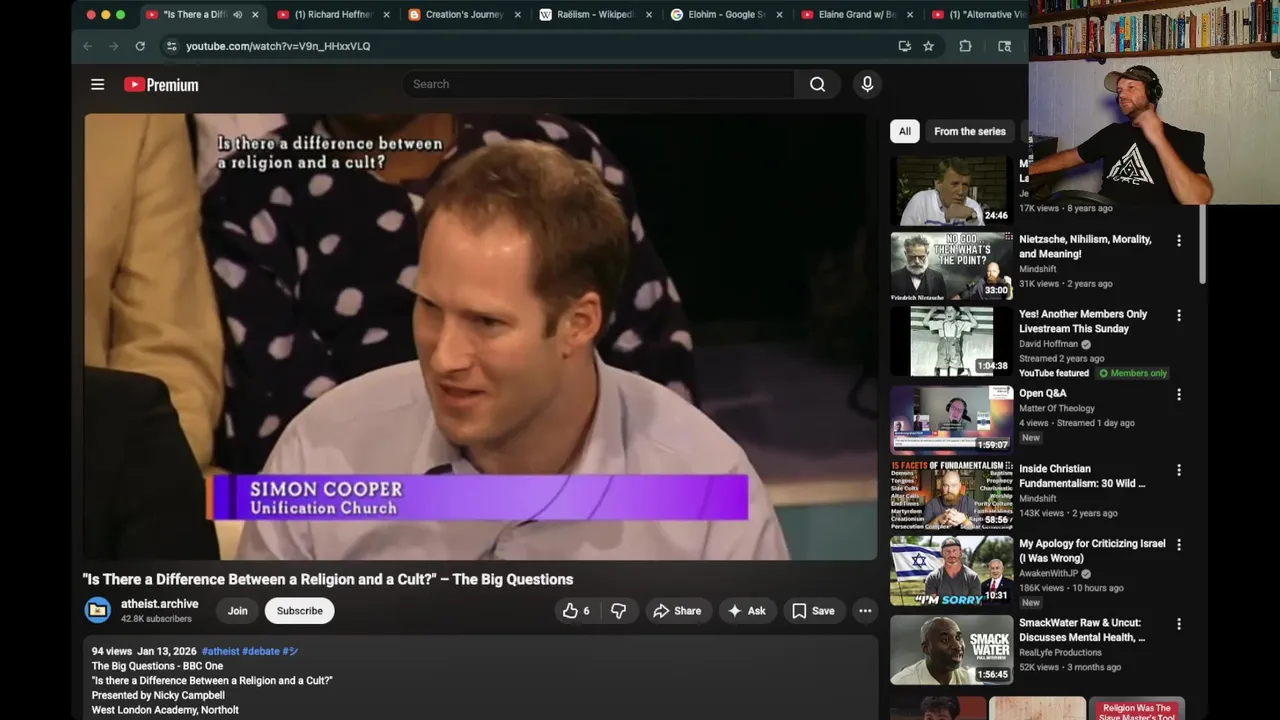Open options for Members Only Livestream video
This screenshot has width=1280, height=720.
coord(1178,315)
